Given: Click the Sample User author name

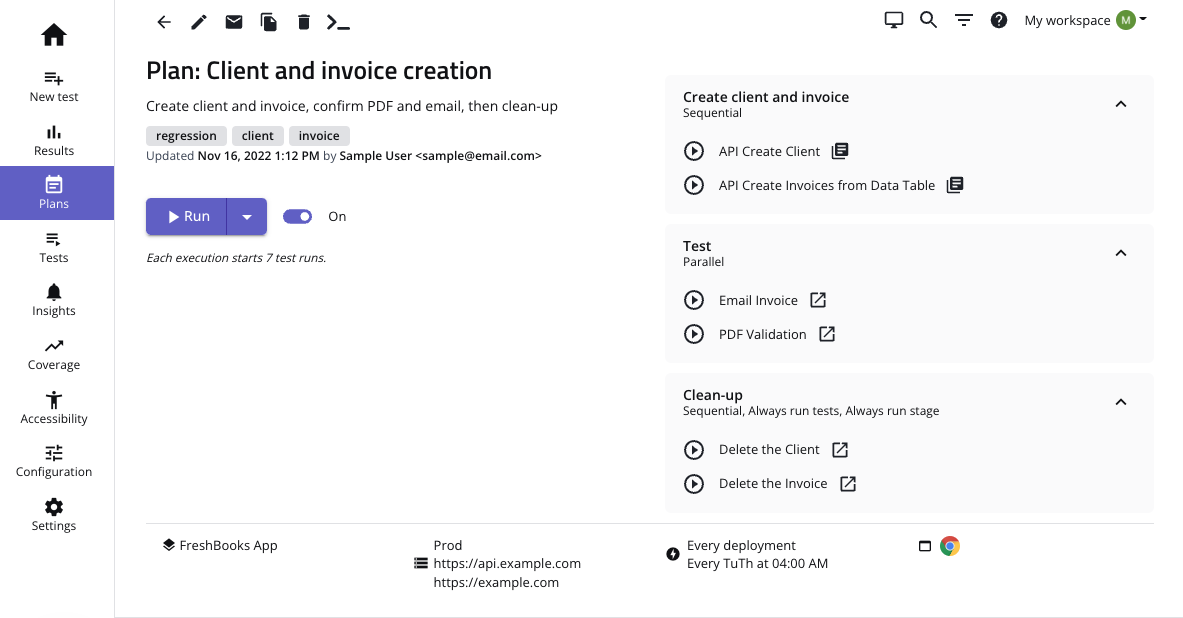Looking at the screenshot, I should click(x=376, y=155).
